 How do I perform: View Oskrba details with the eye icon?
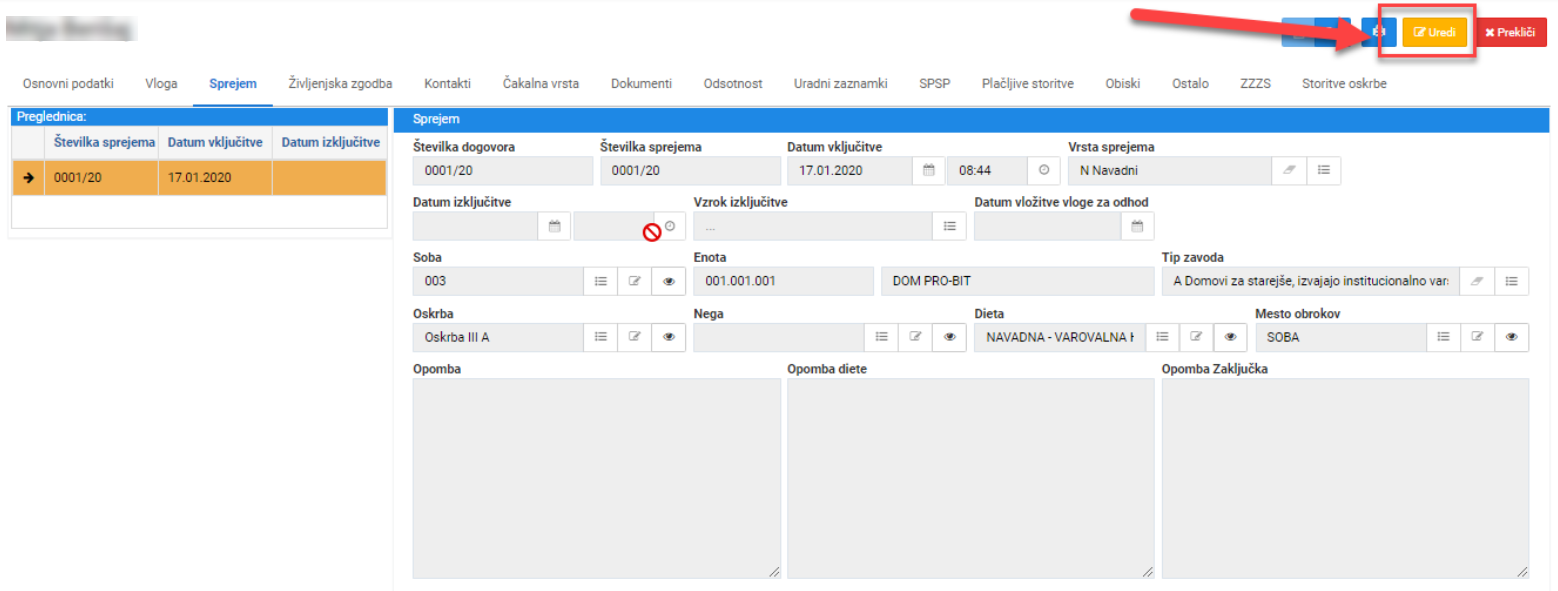(x=668, y=337)
